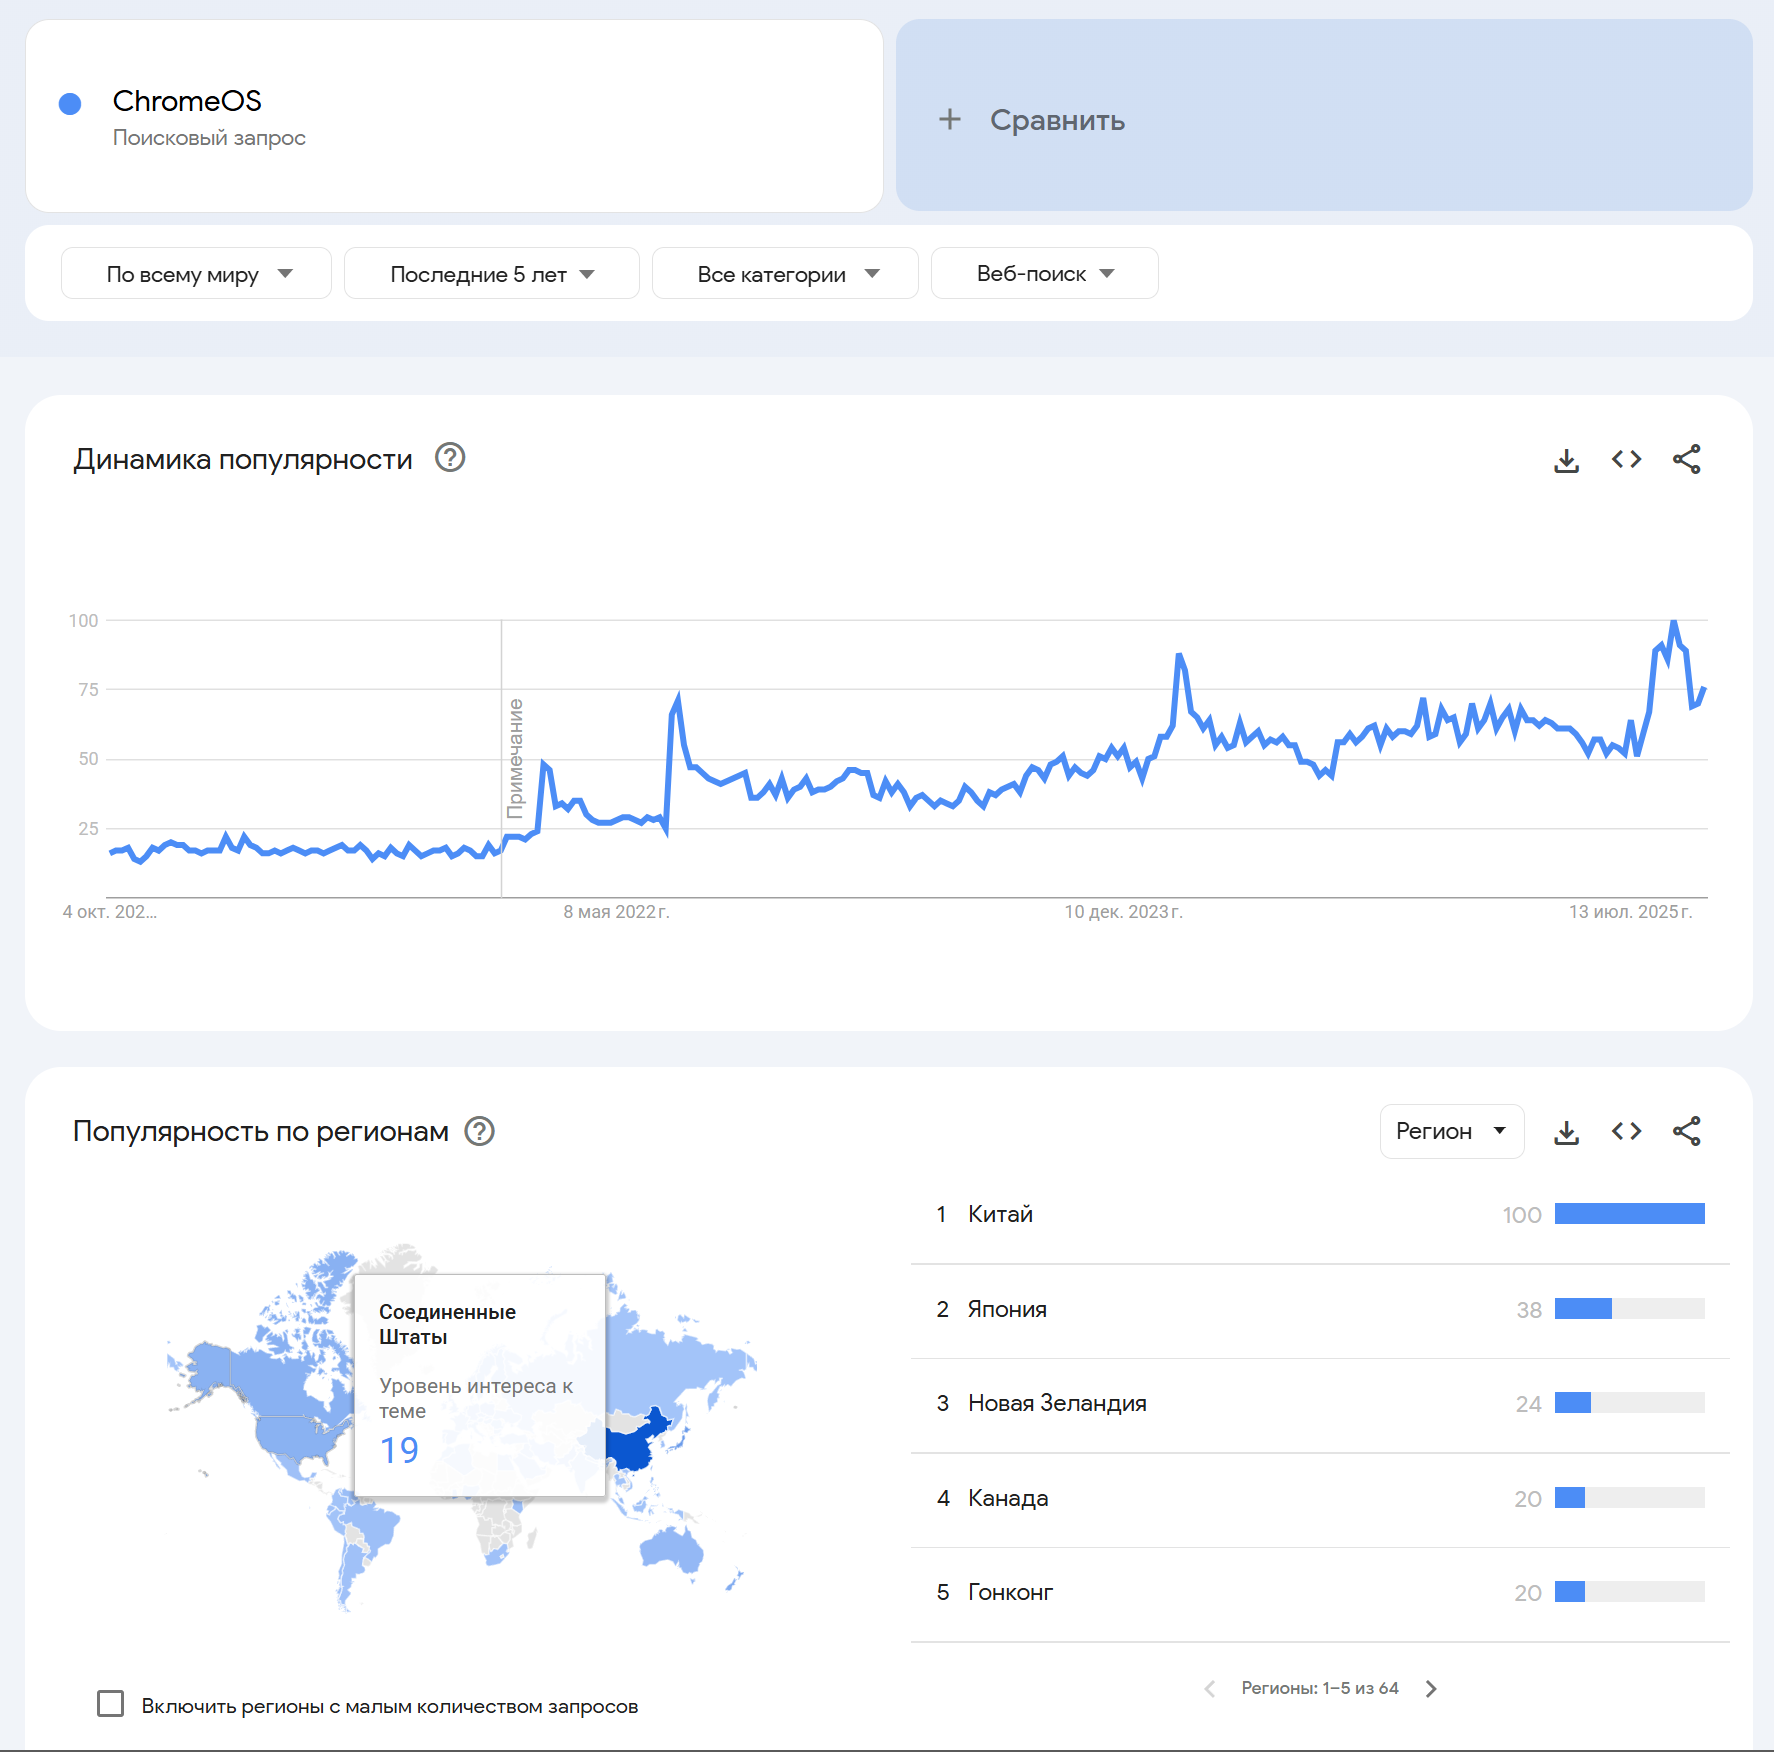Open the Все категории dropdown
The width and height of the screenshot is (1774, 1752).
point(785,274)
